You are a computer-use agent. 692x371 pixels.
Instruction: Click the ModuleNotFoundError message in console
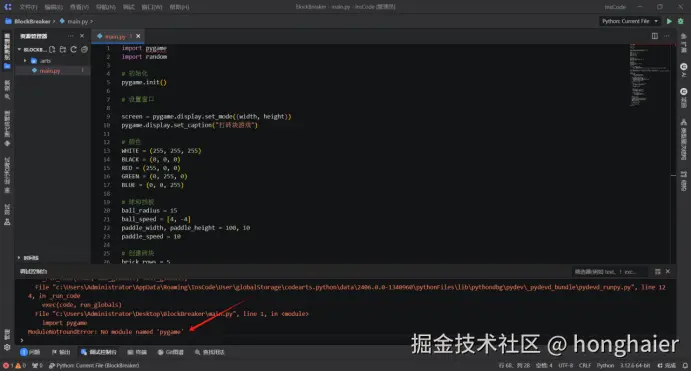[x=105, y=332]
